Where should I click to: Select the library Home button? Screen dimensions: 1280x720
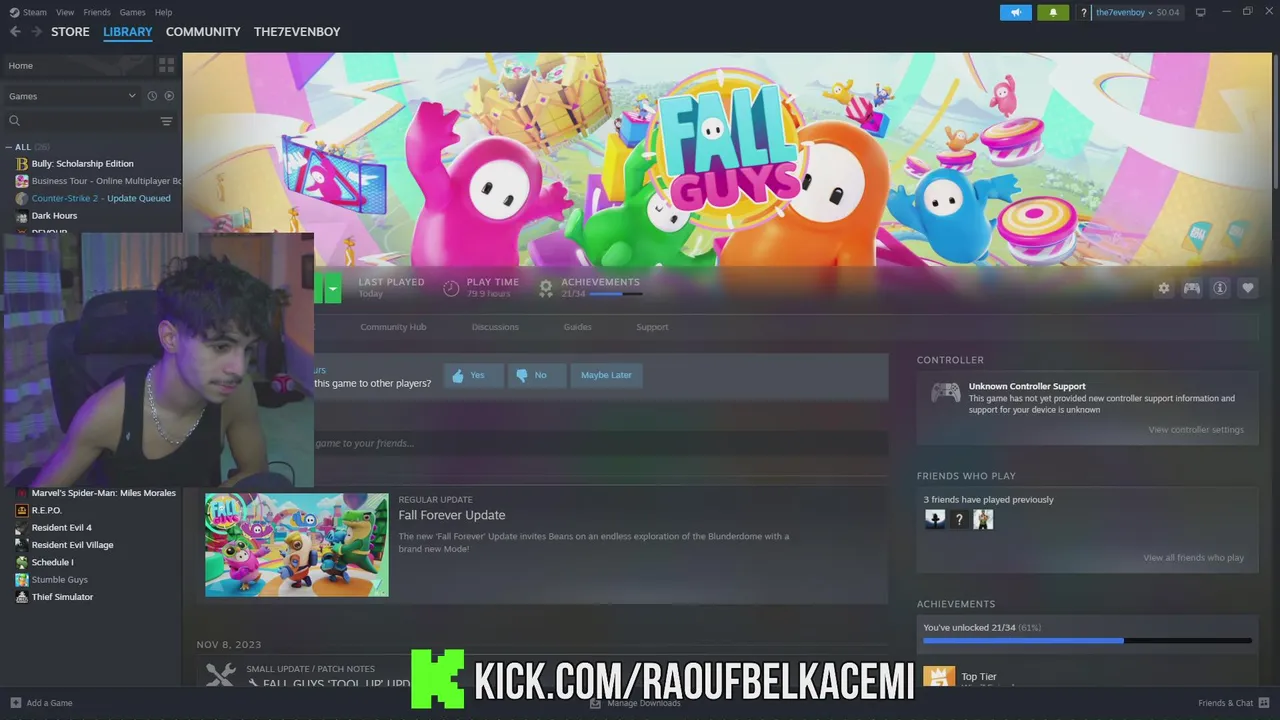pyautogui.click(x=78, y=65)
